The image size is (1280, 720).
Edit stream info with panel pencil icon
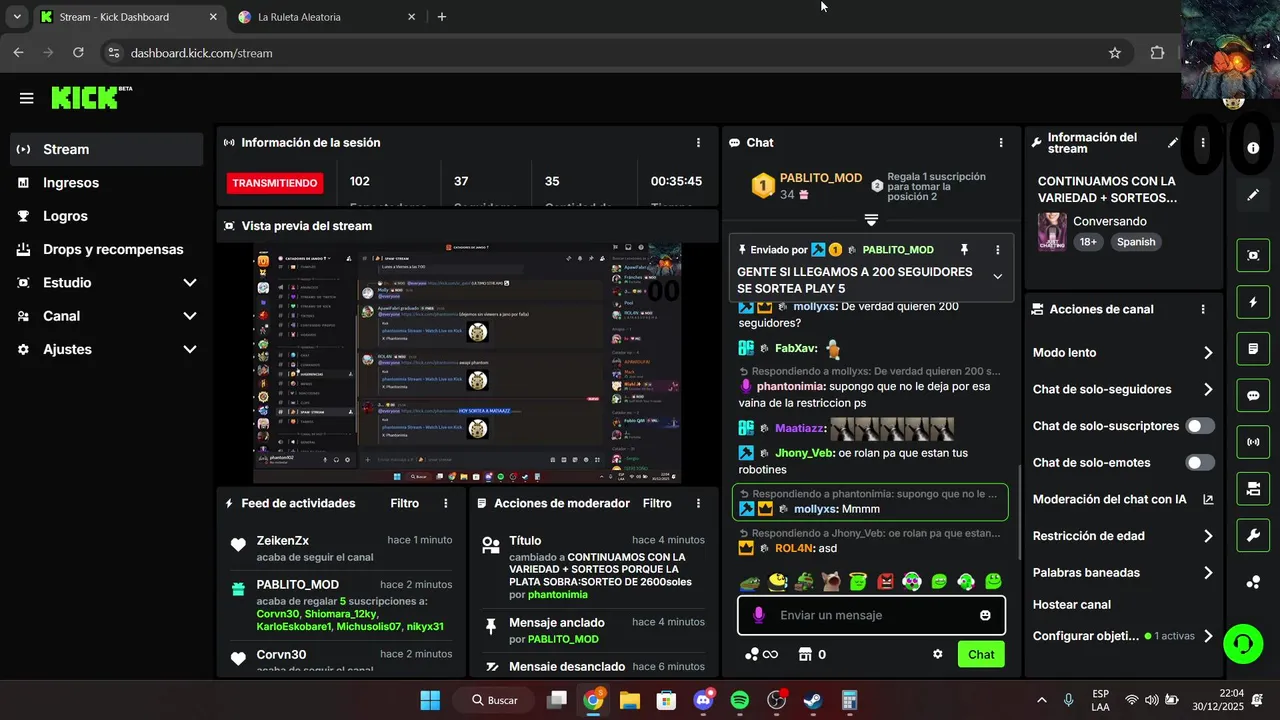coord(1173,143)
